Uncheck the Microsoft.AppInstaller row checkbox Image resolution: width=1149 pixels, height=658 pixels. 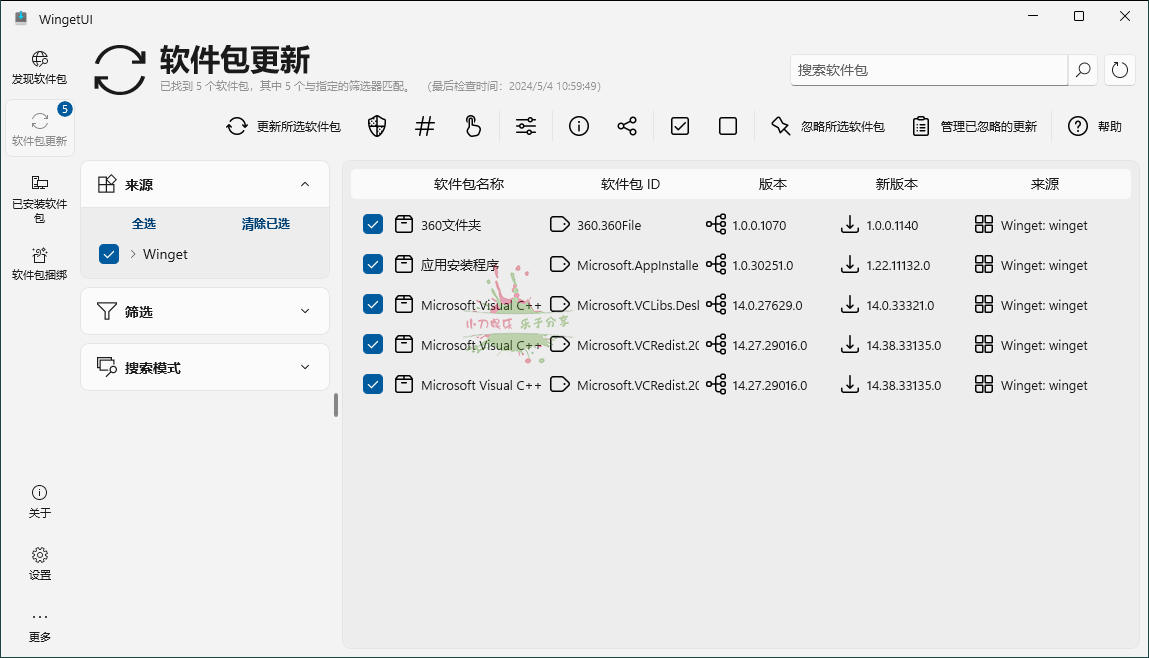[373, 264]
